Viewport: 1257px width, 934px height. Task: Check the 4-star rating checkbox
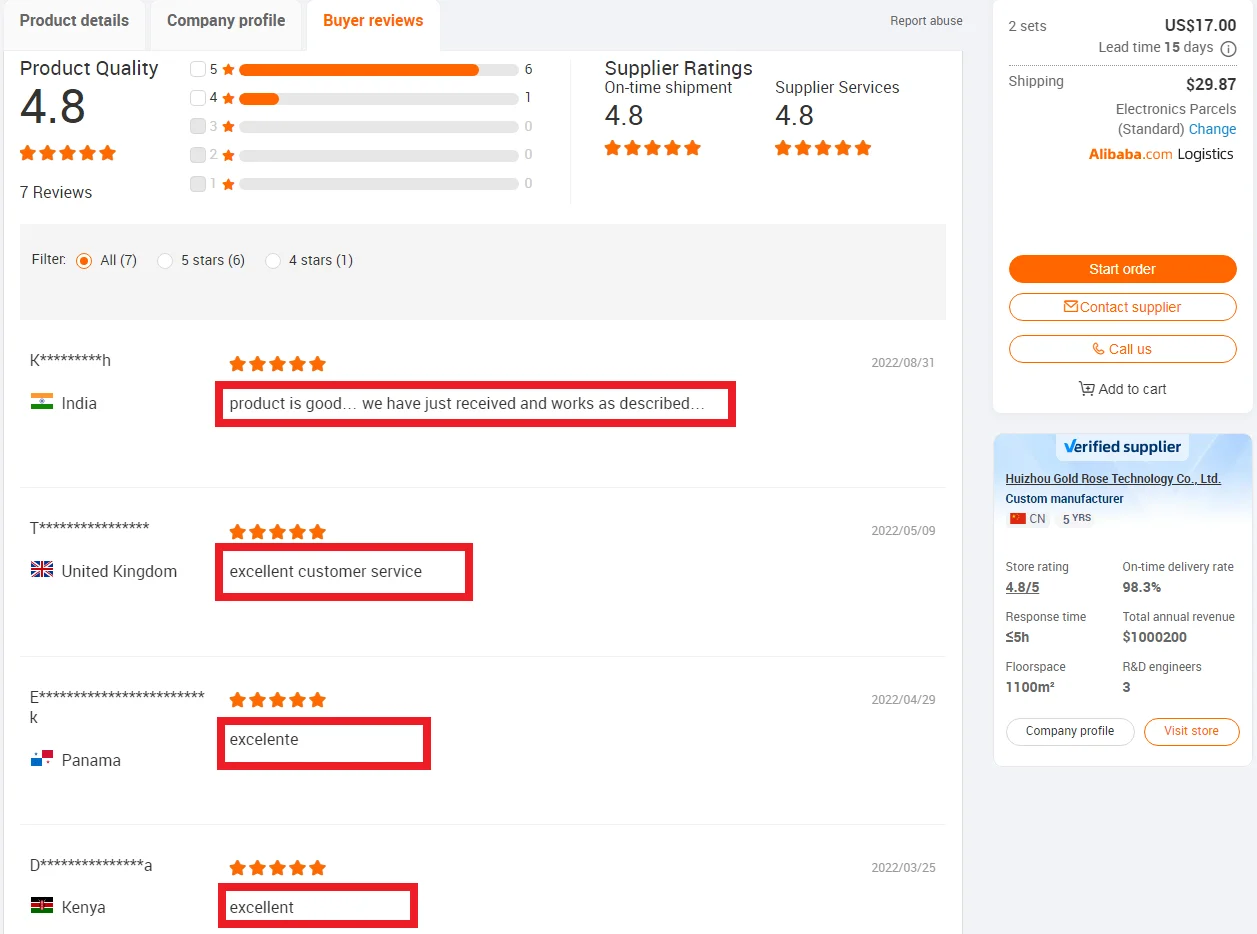(198, 98)
